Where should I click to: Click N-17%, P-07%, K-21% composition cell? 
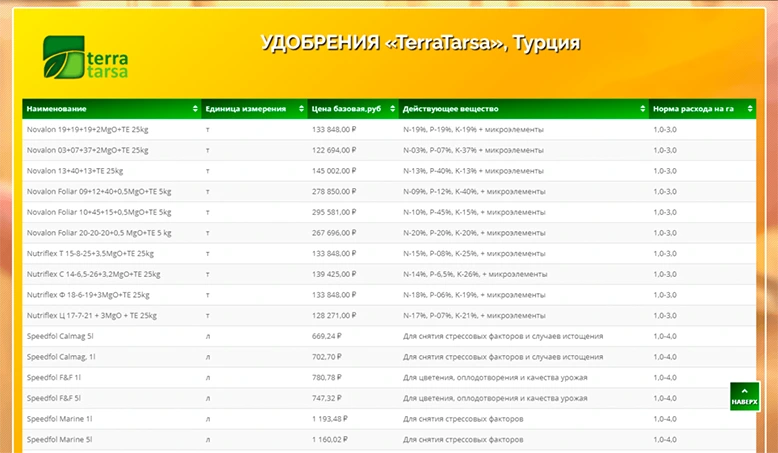[474, 316]
